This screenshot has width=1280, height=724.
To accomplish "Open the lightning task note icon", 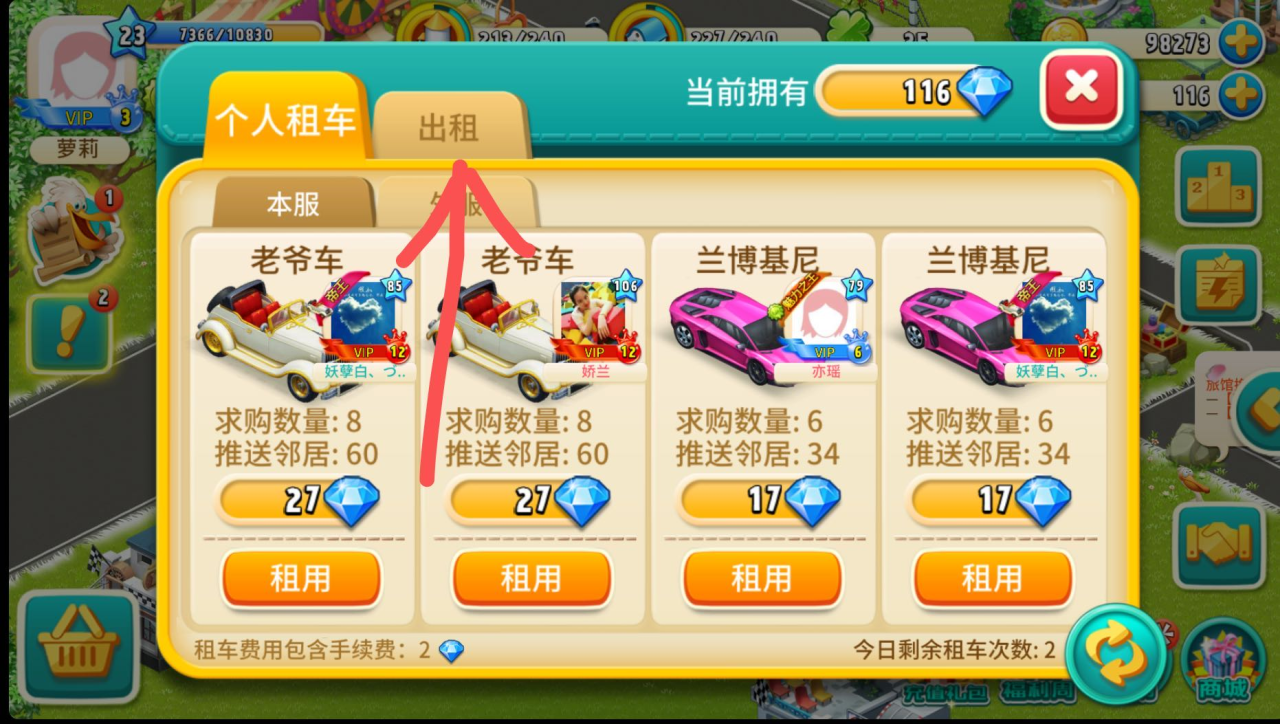I will pos(1218,285).
